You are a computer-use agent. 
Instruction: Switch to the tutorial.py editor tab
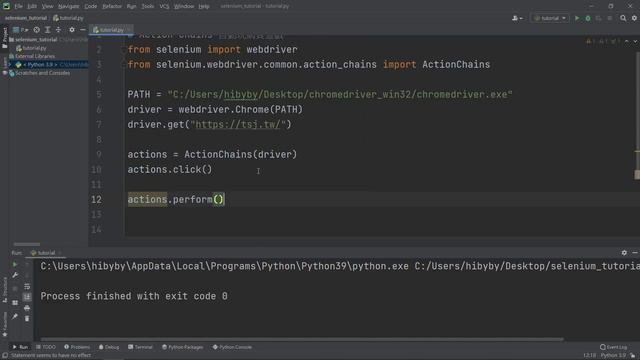pos(111,30)
